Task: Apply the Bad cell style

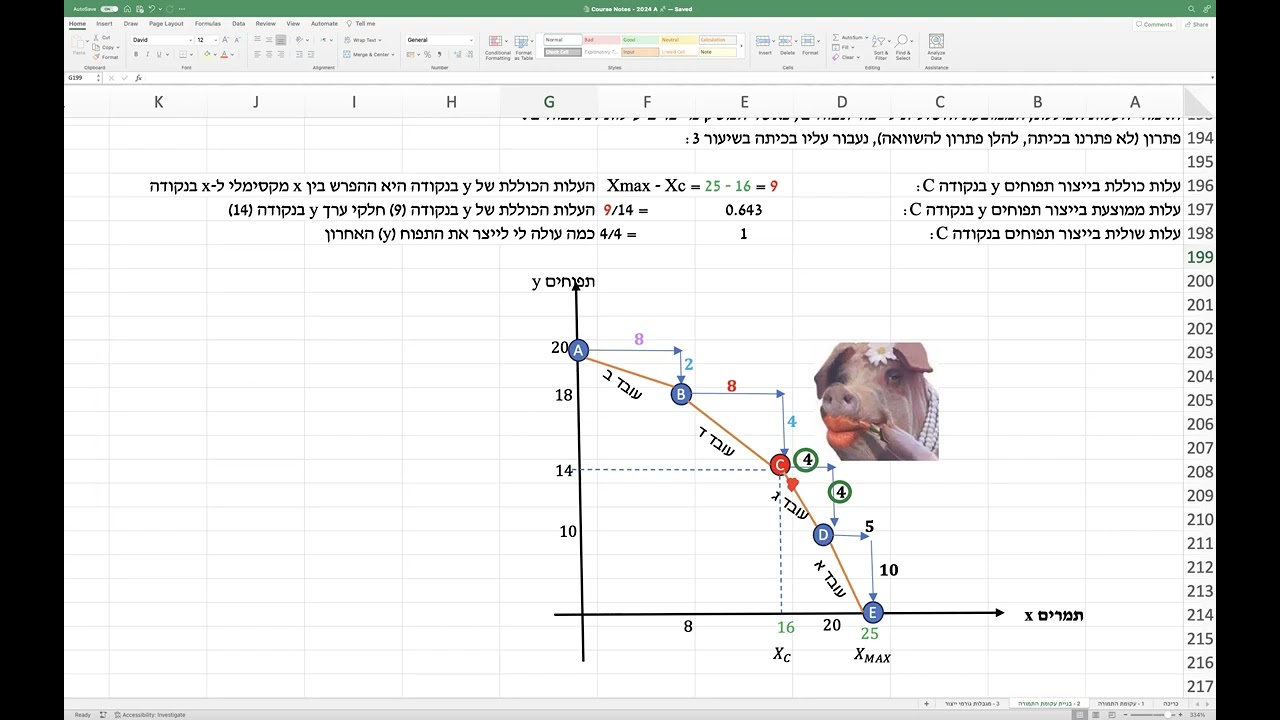Action: (601, 40)
